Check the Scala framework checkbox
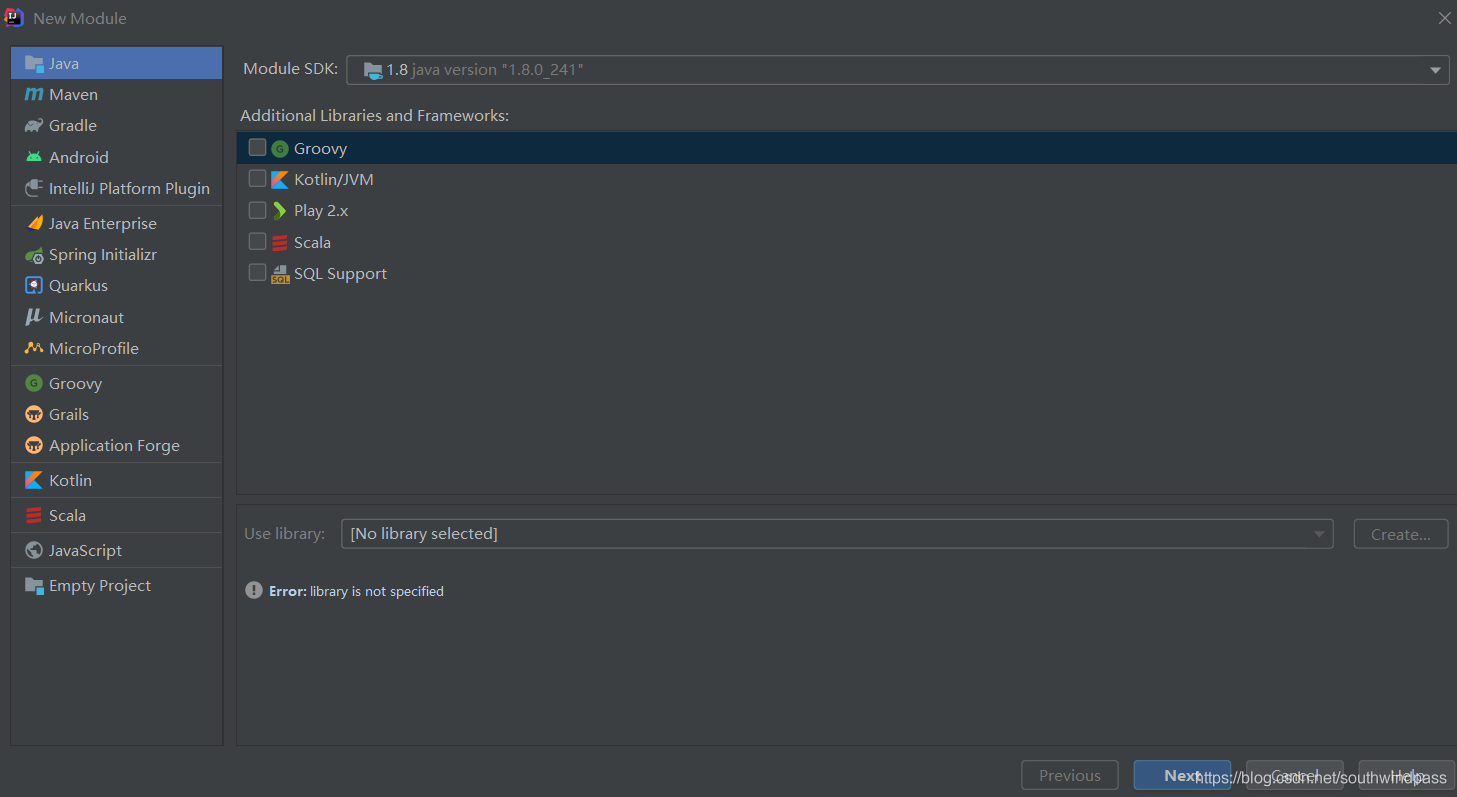The height and width of the screenshot is (797, 1457). coord(257,241)
